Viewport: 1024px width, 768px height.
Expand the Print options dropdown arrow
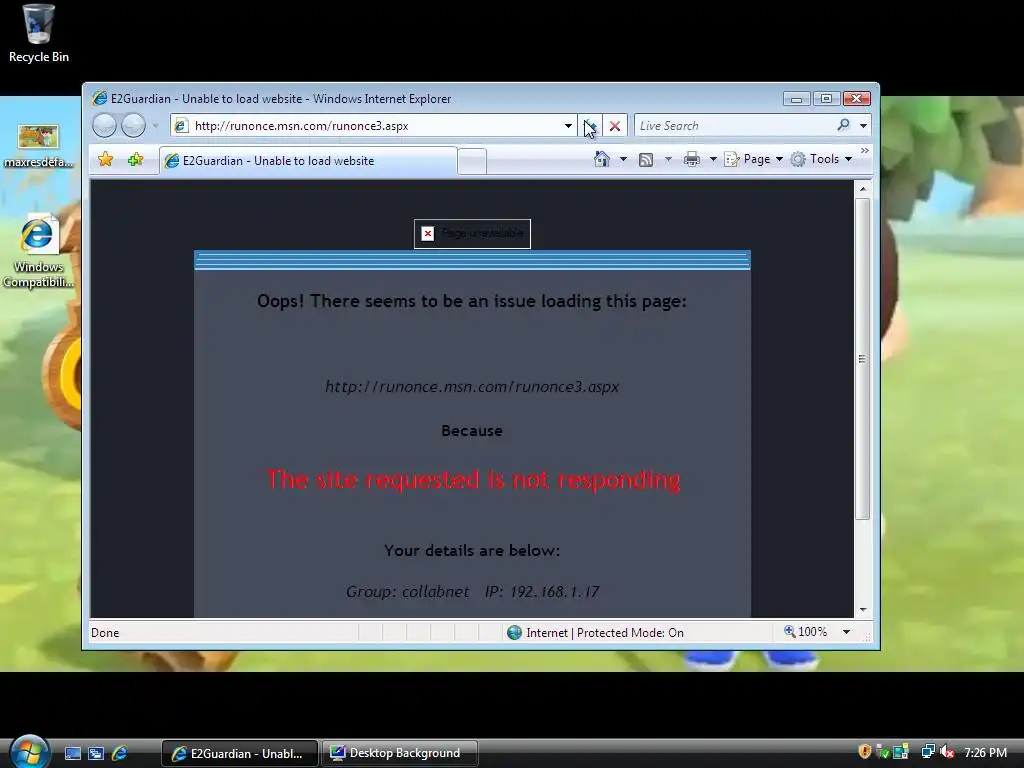(x=712, y=159)
